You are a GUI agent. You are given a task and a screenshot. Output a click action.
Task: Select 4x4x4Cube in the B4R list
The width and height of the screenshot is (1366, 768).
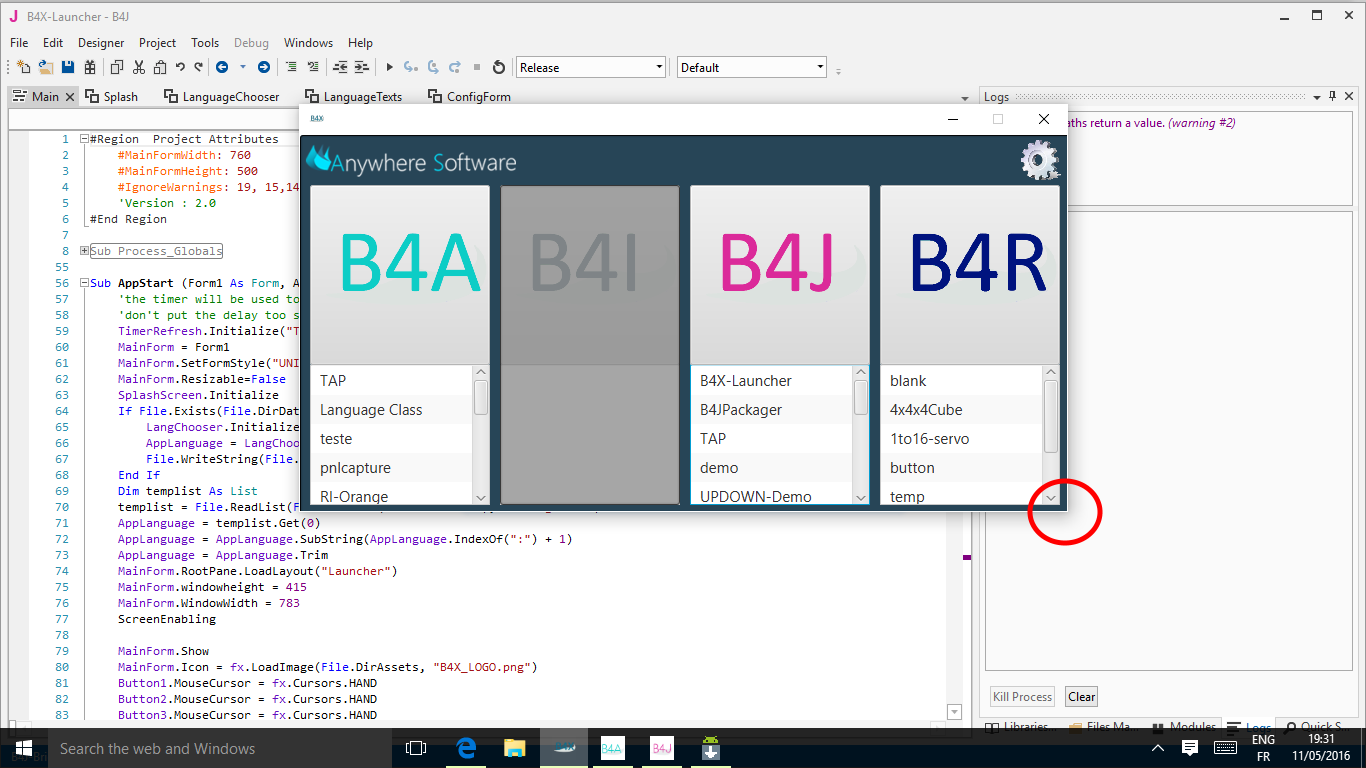(961, 410)
